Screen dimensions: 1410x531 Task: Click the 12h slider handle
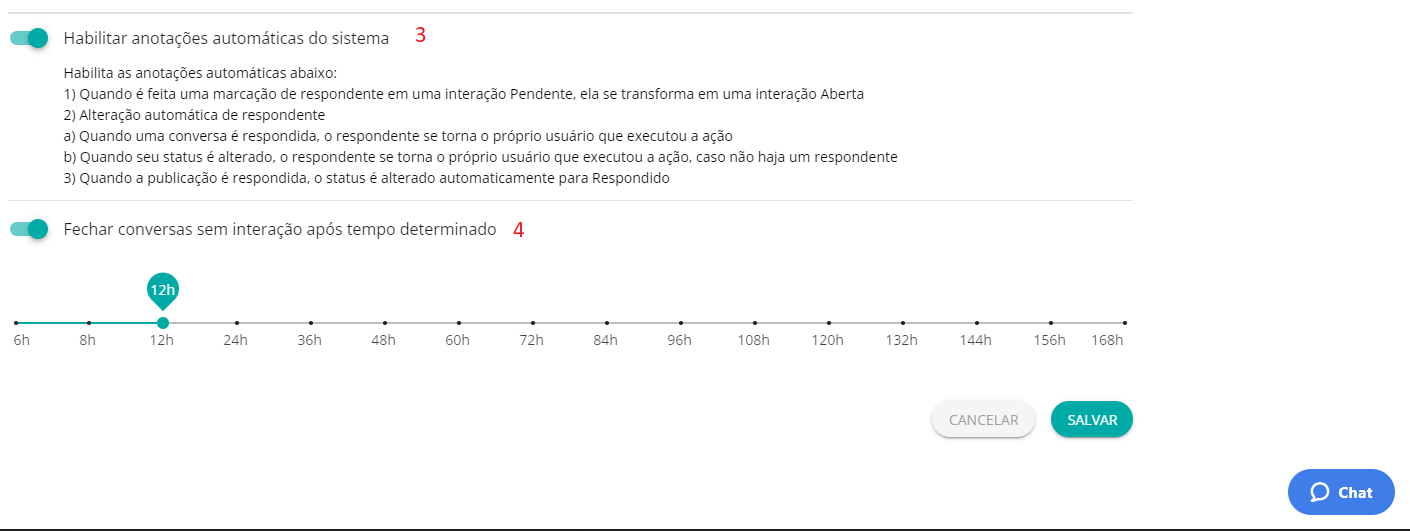click(x=163, y=323)
